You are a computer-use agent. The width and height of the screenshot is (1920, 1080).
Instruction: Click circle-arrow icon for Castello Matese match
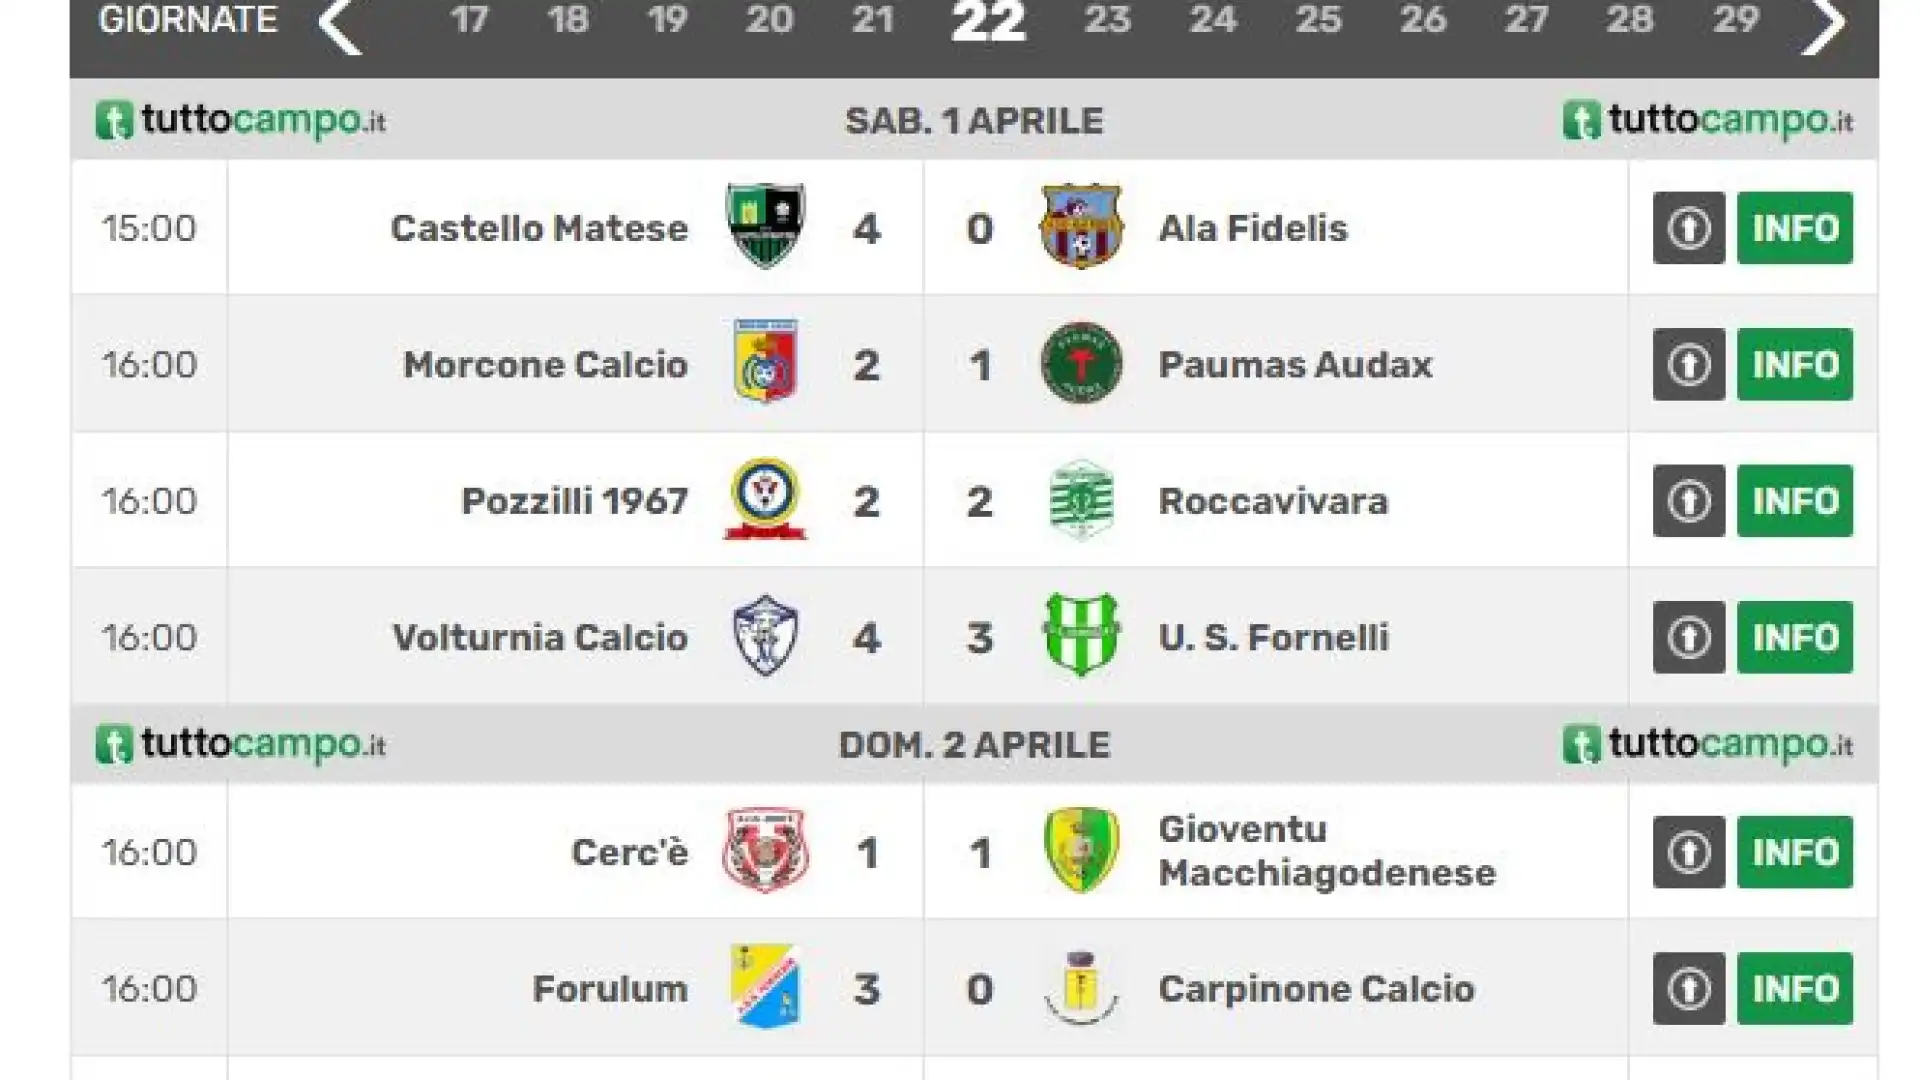click(1689, 228)
